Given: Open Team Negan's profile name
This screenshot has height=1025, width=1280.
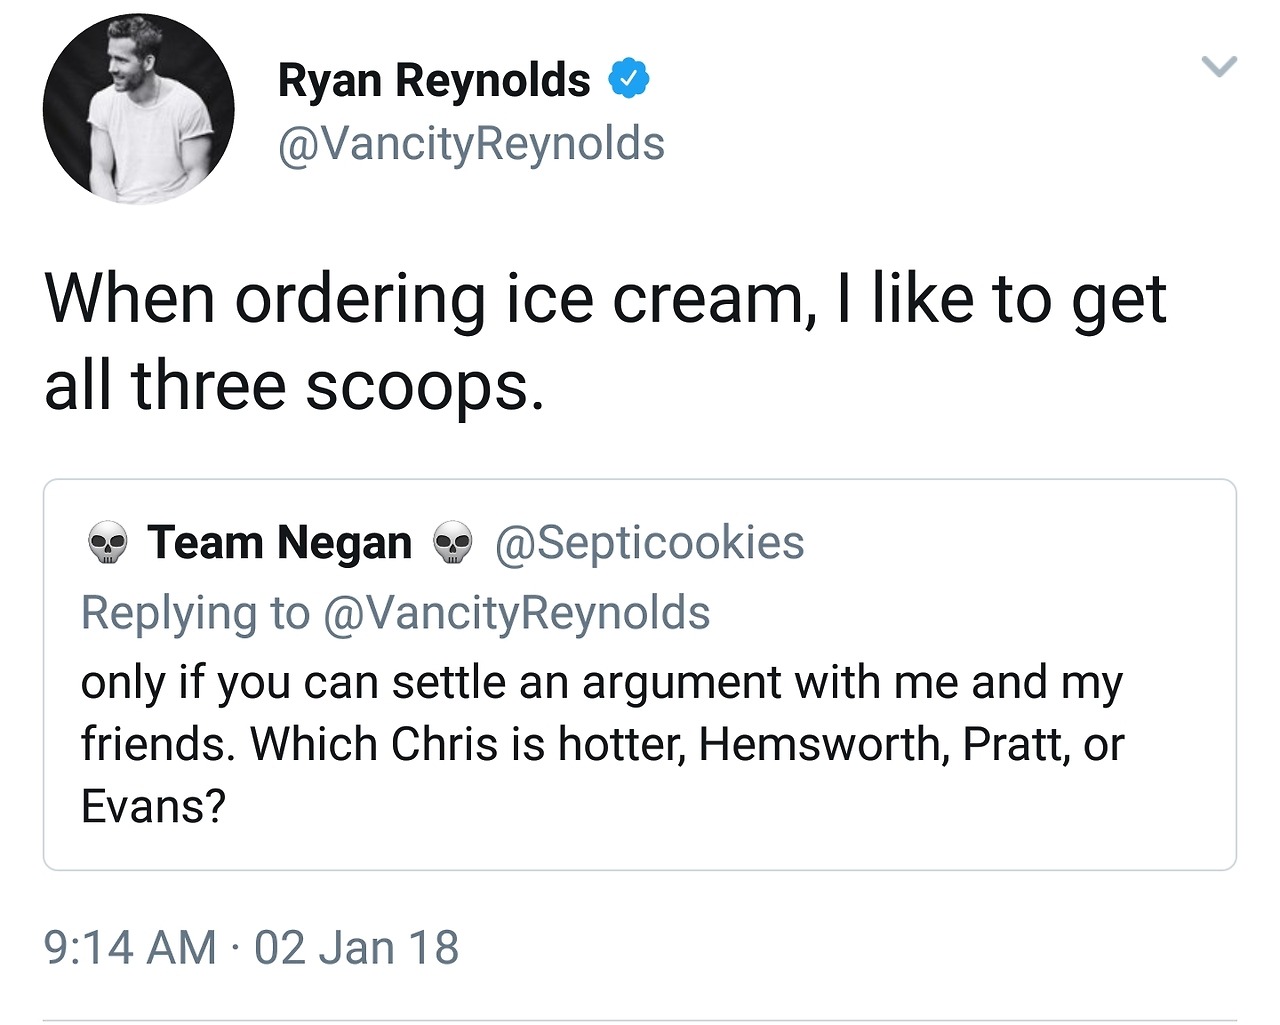Looking at the screenshot, I should [280, 543].
